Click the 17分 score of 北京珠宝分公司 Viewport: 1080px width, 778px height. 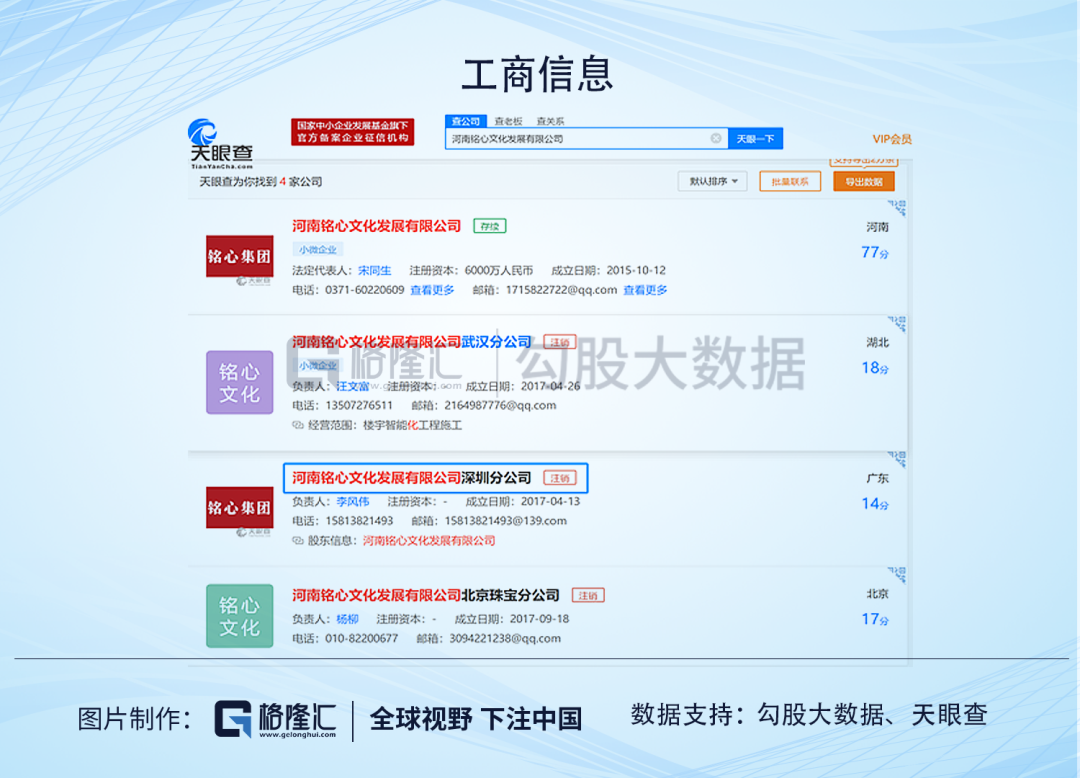click(875, 620)
